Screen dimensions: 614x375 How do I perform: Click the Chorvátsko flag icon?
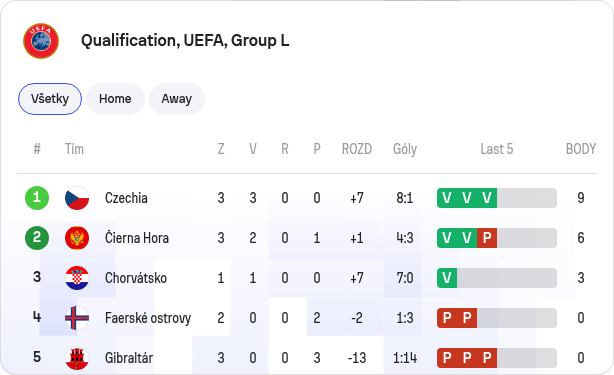click(77, 278)
